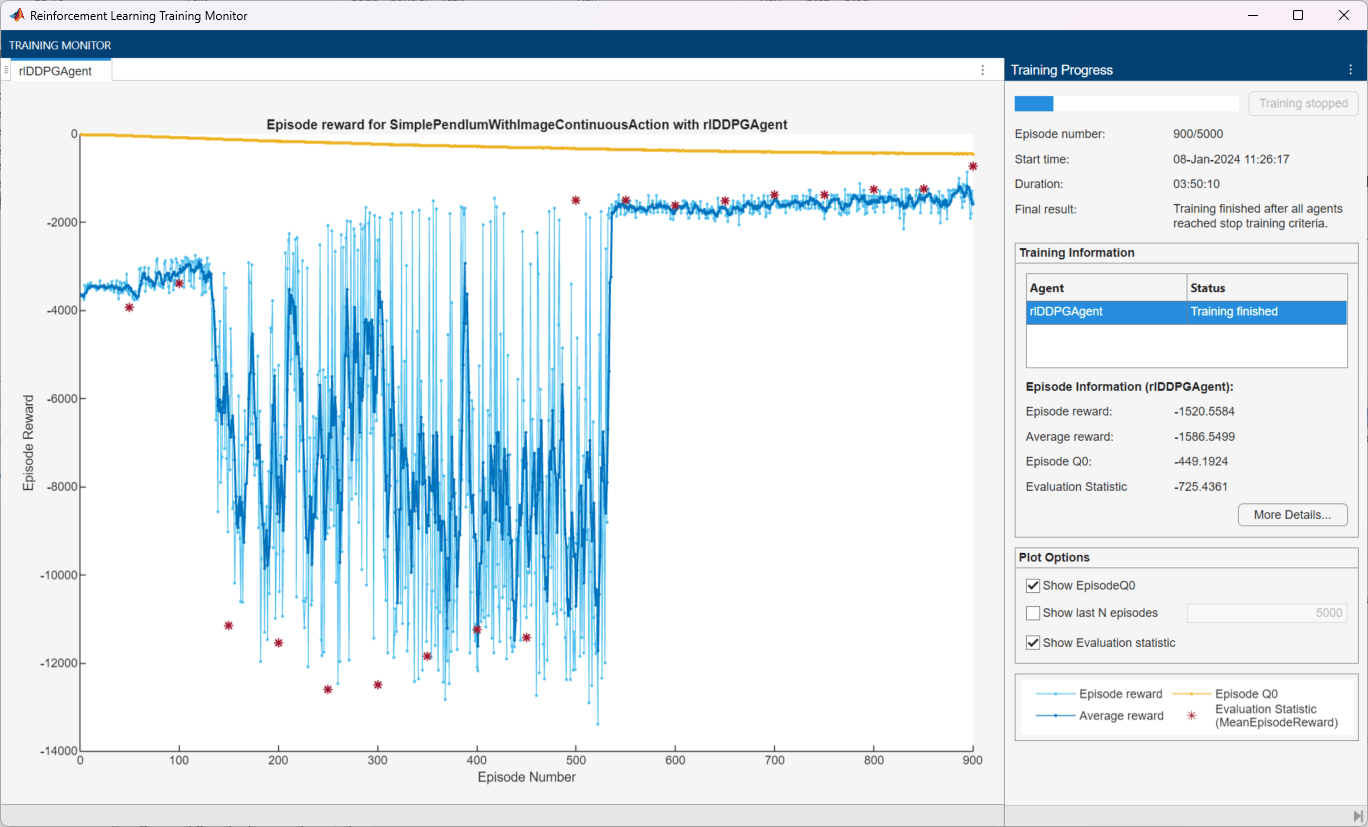Open the rlDDPGAgent document tab options menu
The height and width of the screenshot is (827, 1368).
click(982, 70)
